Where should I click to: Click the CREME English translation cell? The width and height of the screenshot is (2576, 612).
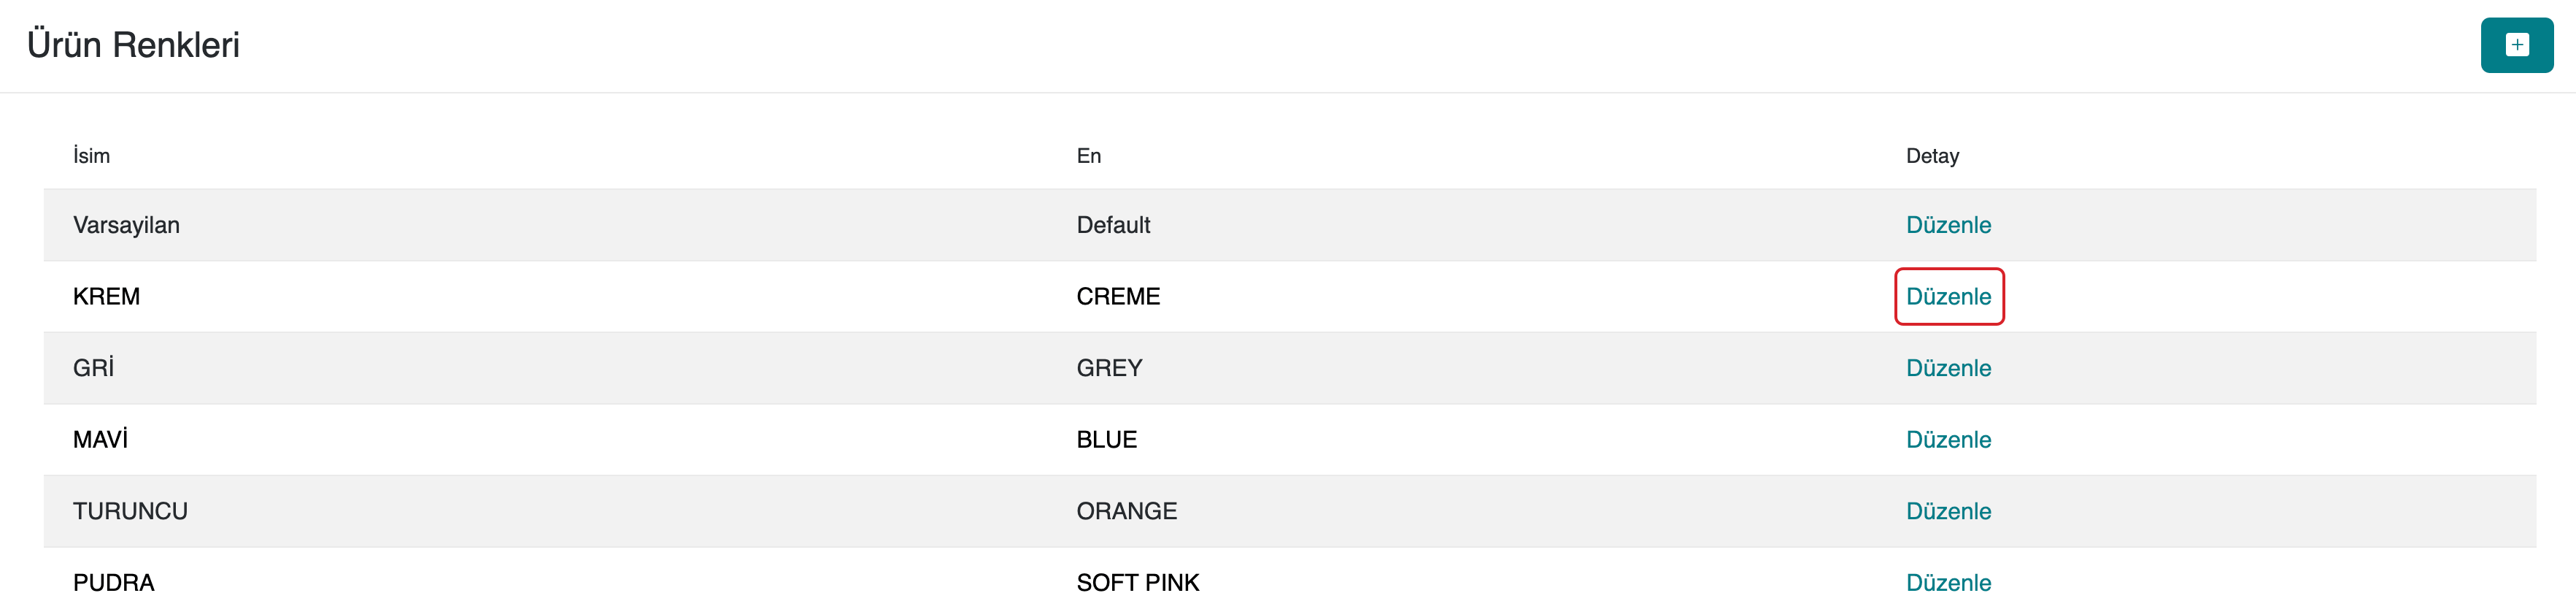point(1118,297)
